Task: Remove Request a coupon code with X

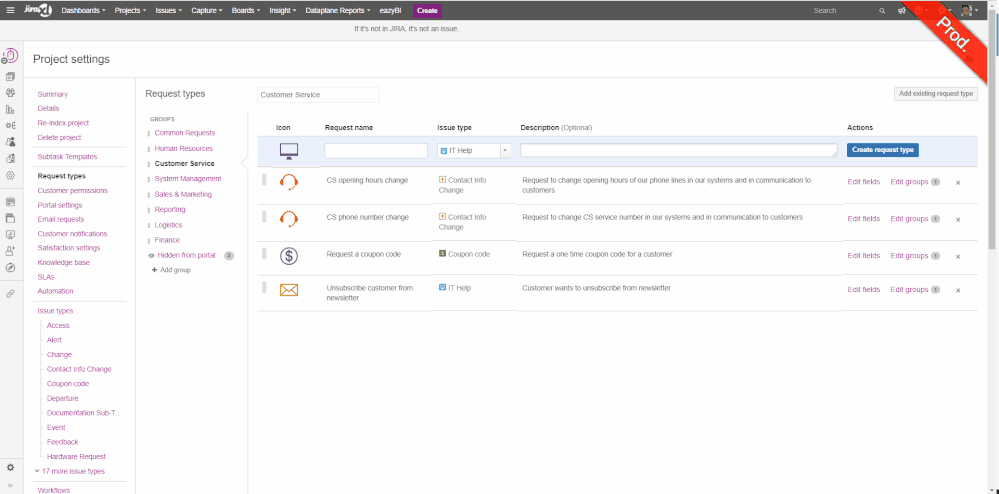Action: [958, 256]
